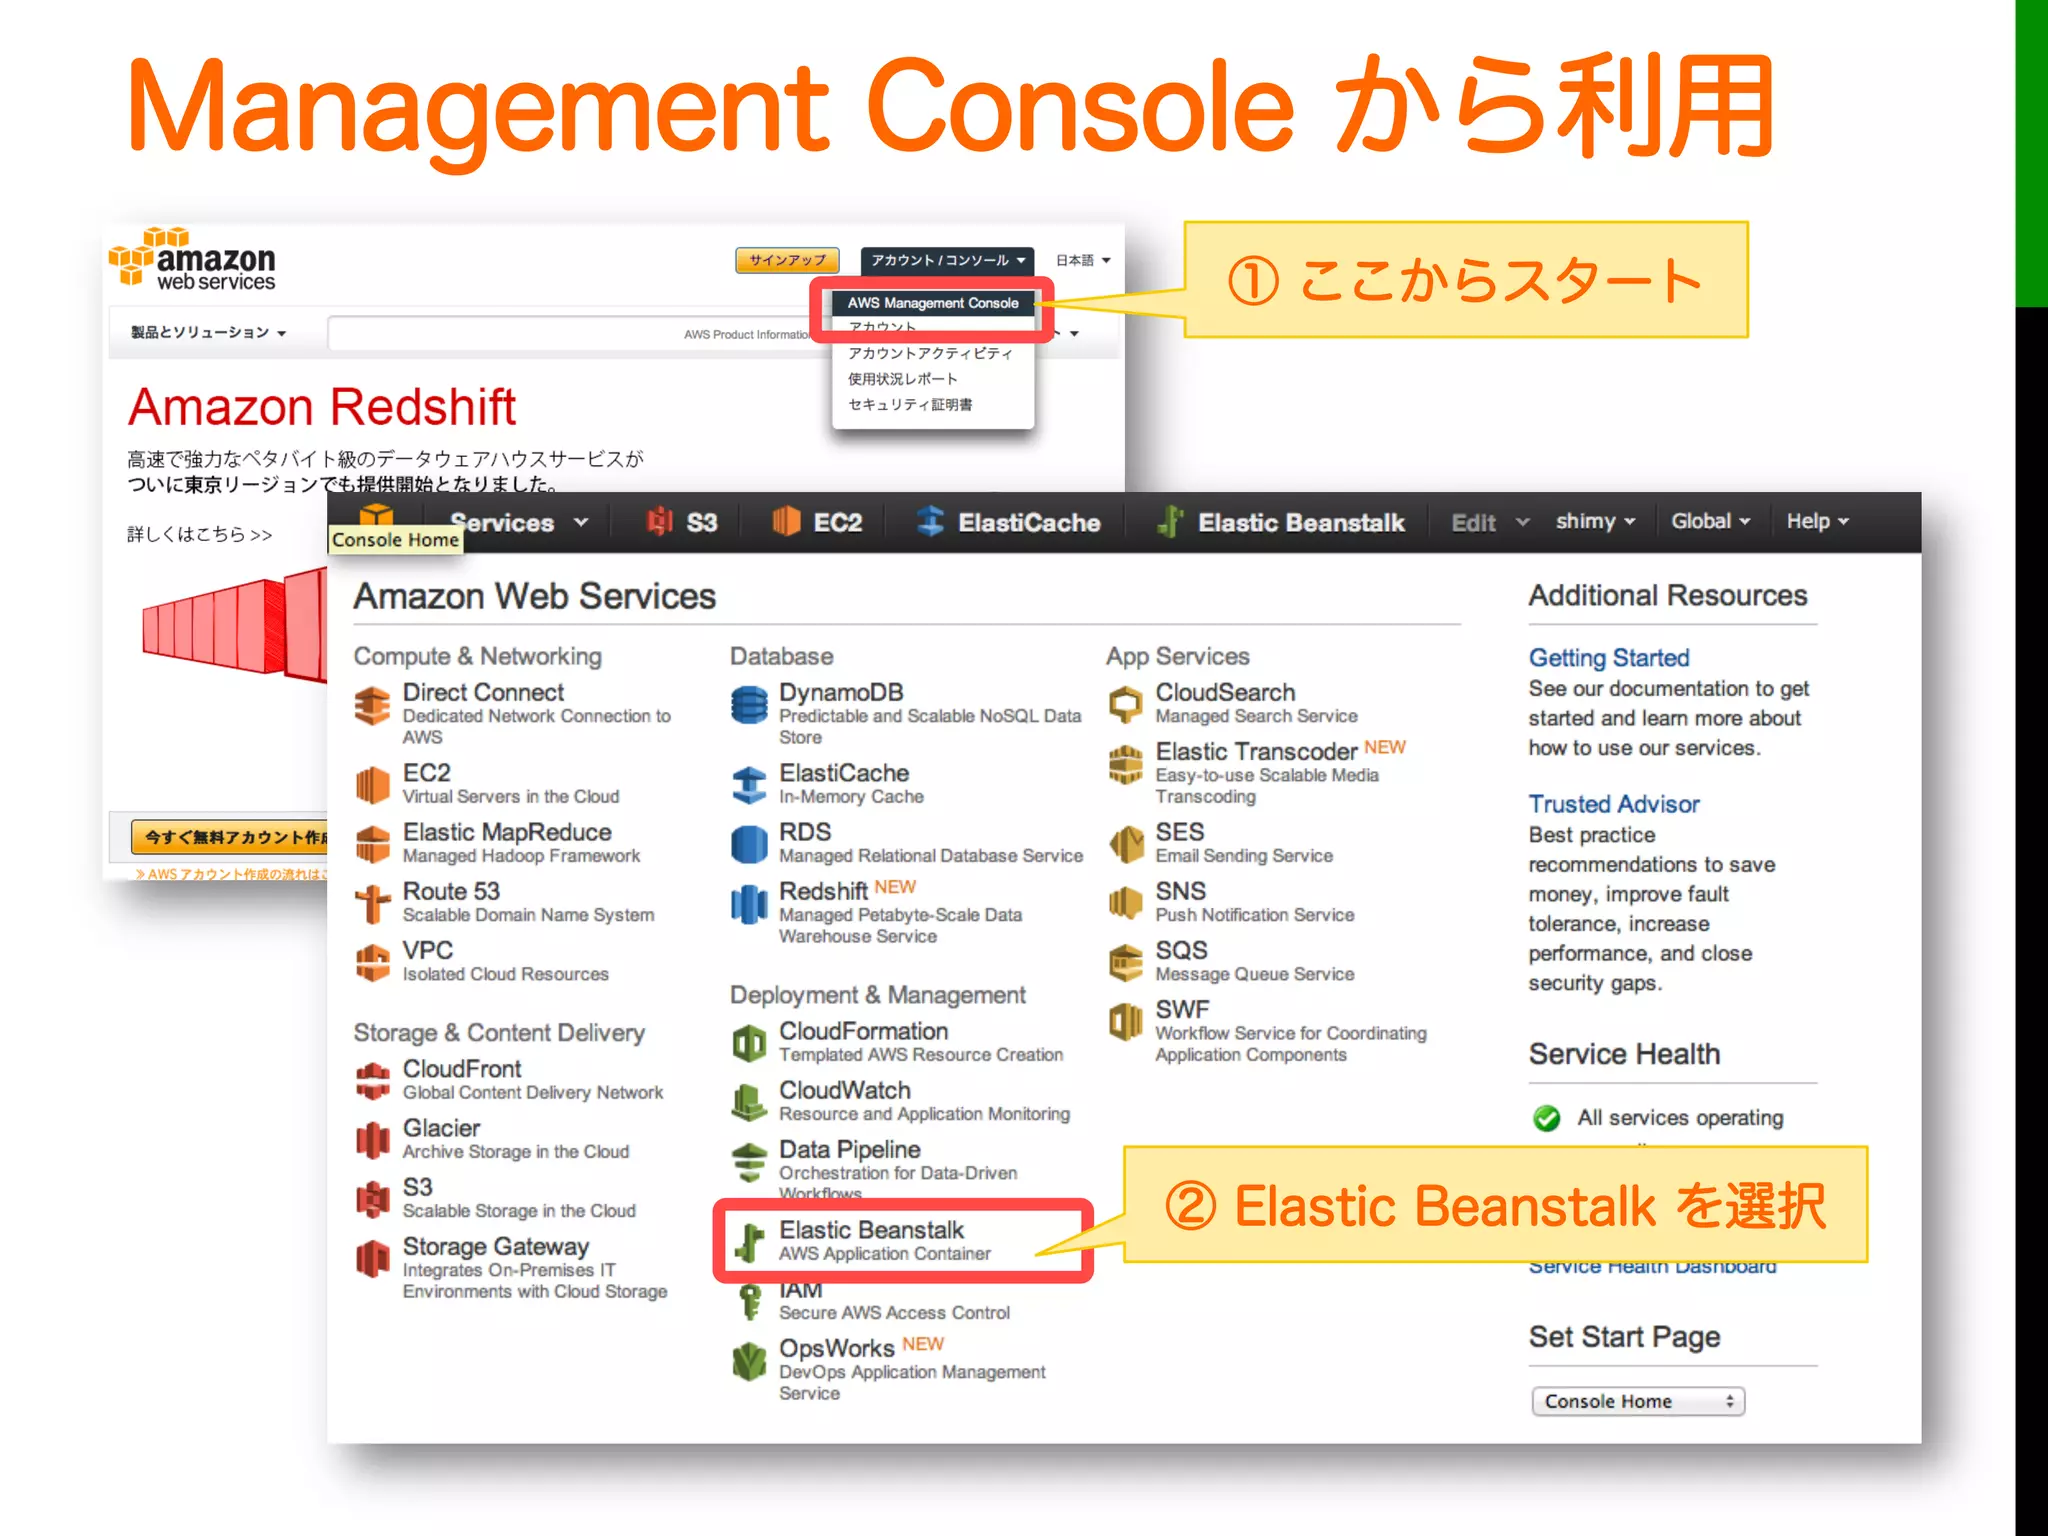
Task: Open the Data Pipeline icon
Action: (749, 1161)
